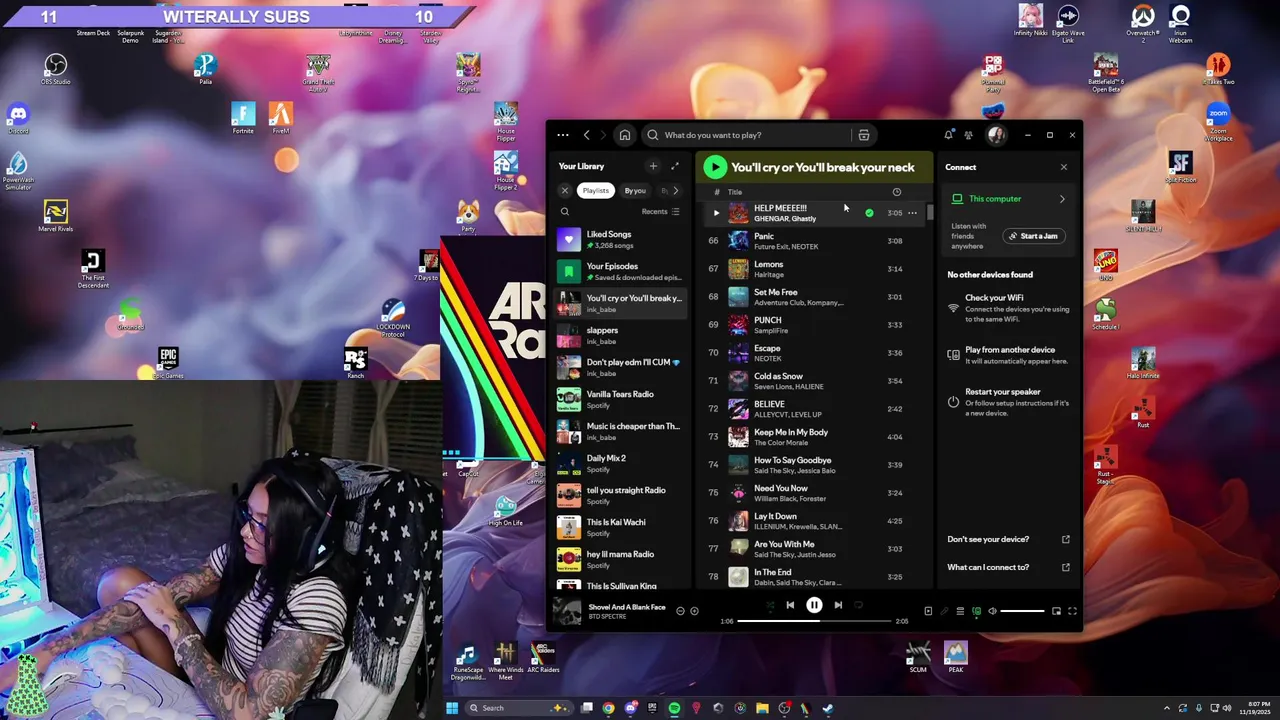
Task: Play the HELP MEEEE!!! track
Action: pyautogui.click(x=716, y=213)
